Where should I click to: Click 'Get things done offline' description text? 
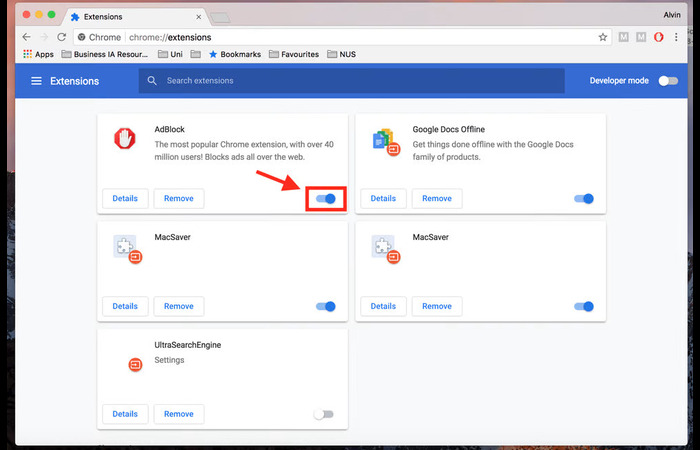(x=493, y=151)
